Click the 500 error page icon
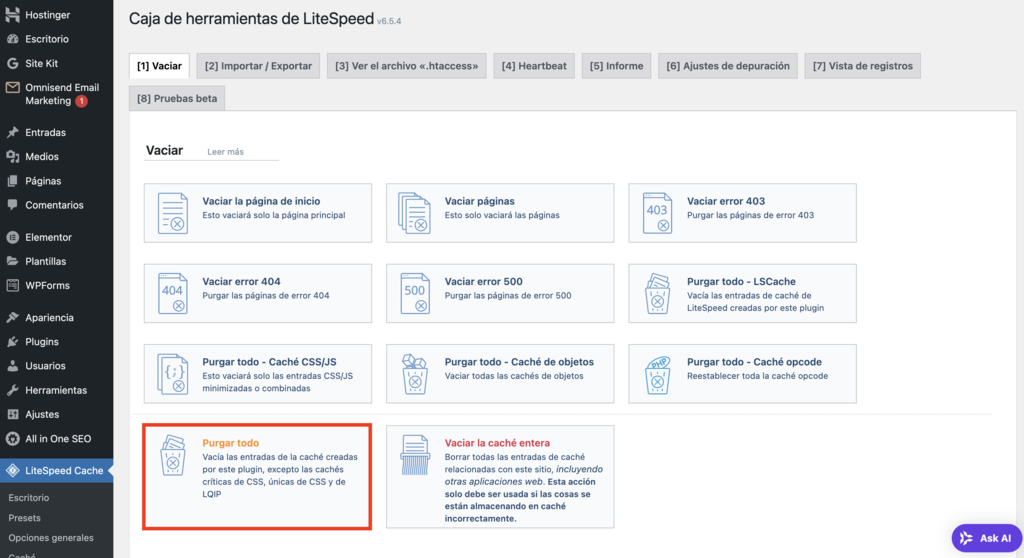This screenshot has height=558, width=1024. pyautogui.click(x=415, y=293)
